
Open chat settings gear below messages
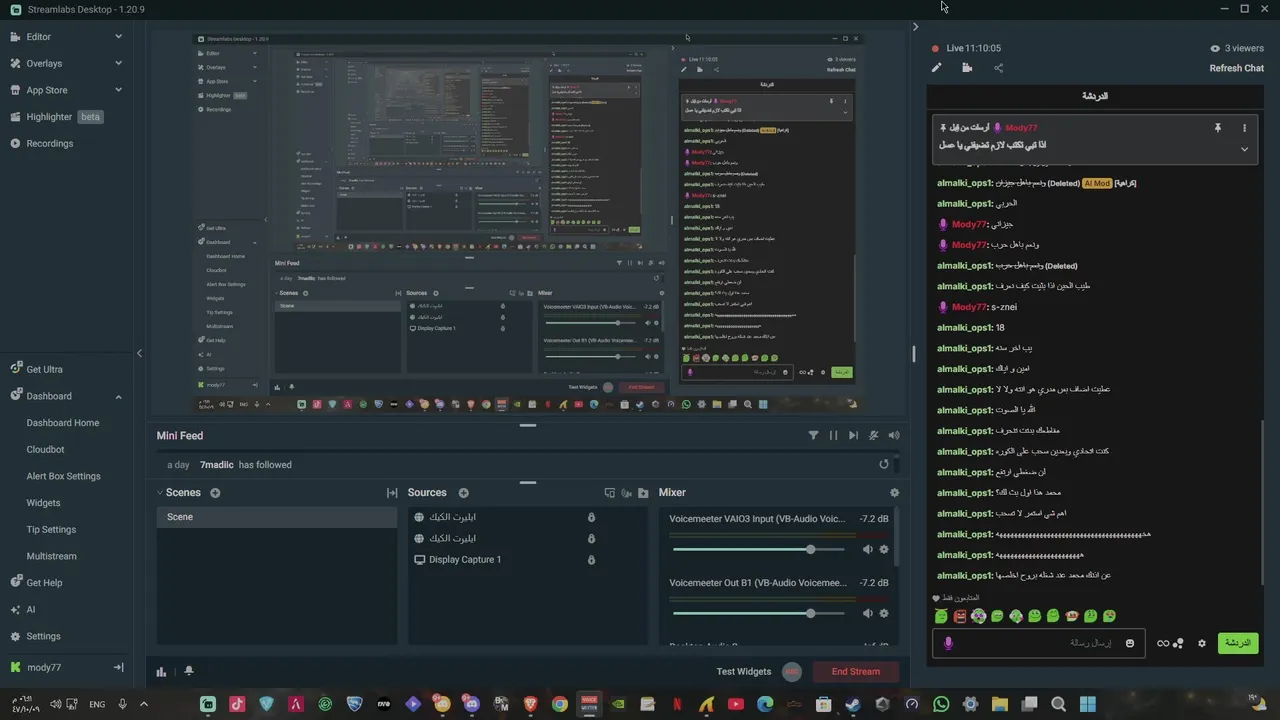[x=1202, y=643]
